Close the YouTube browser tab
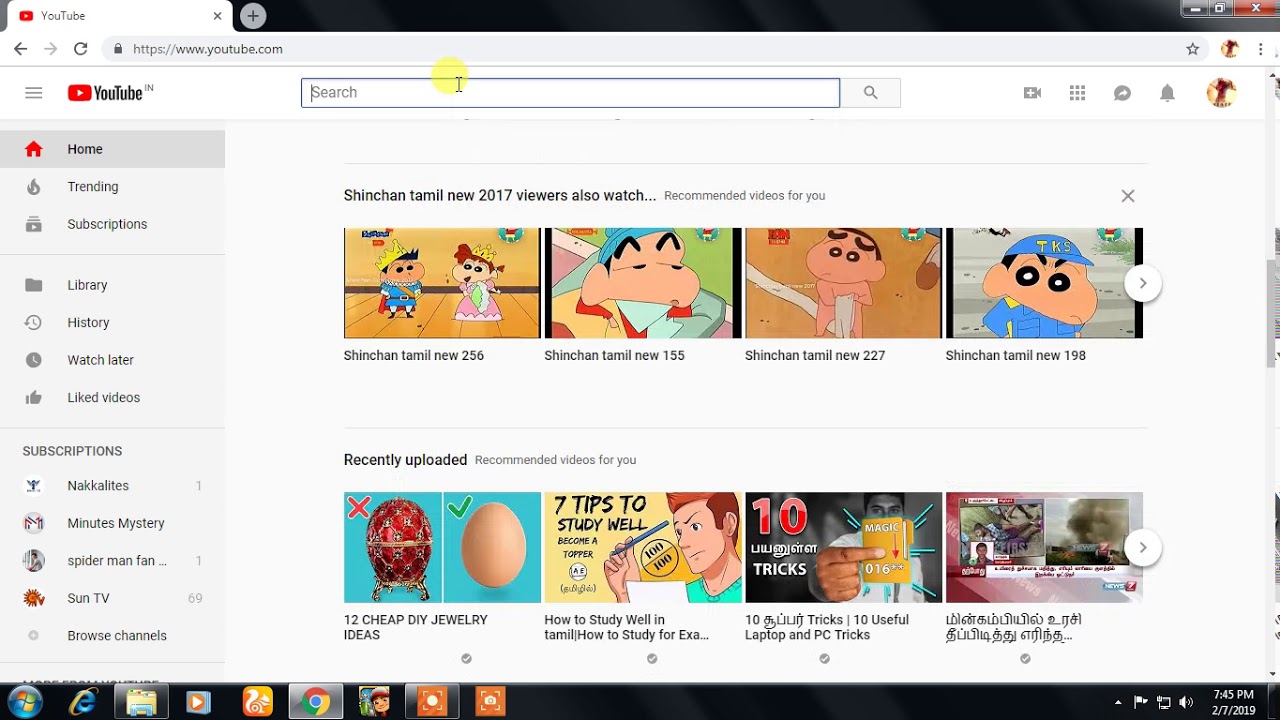 [x=217, y=16]
